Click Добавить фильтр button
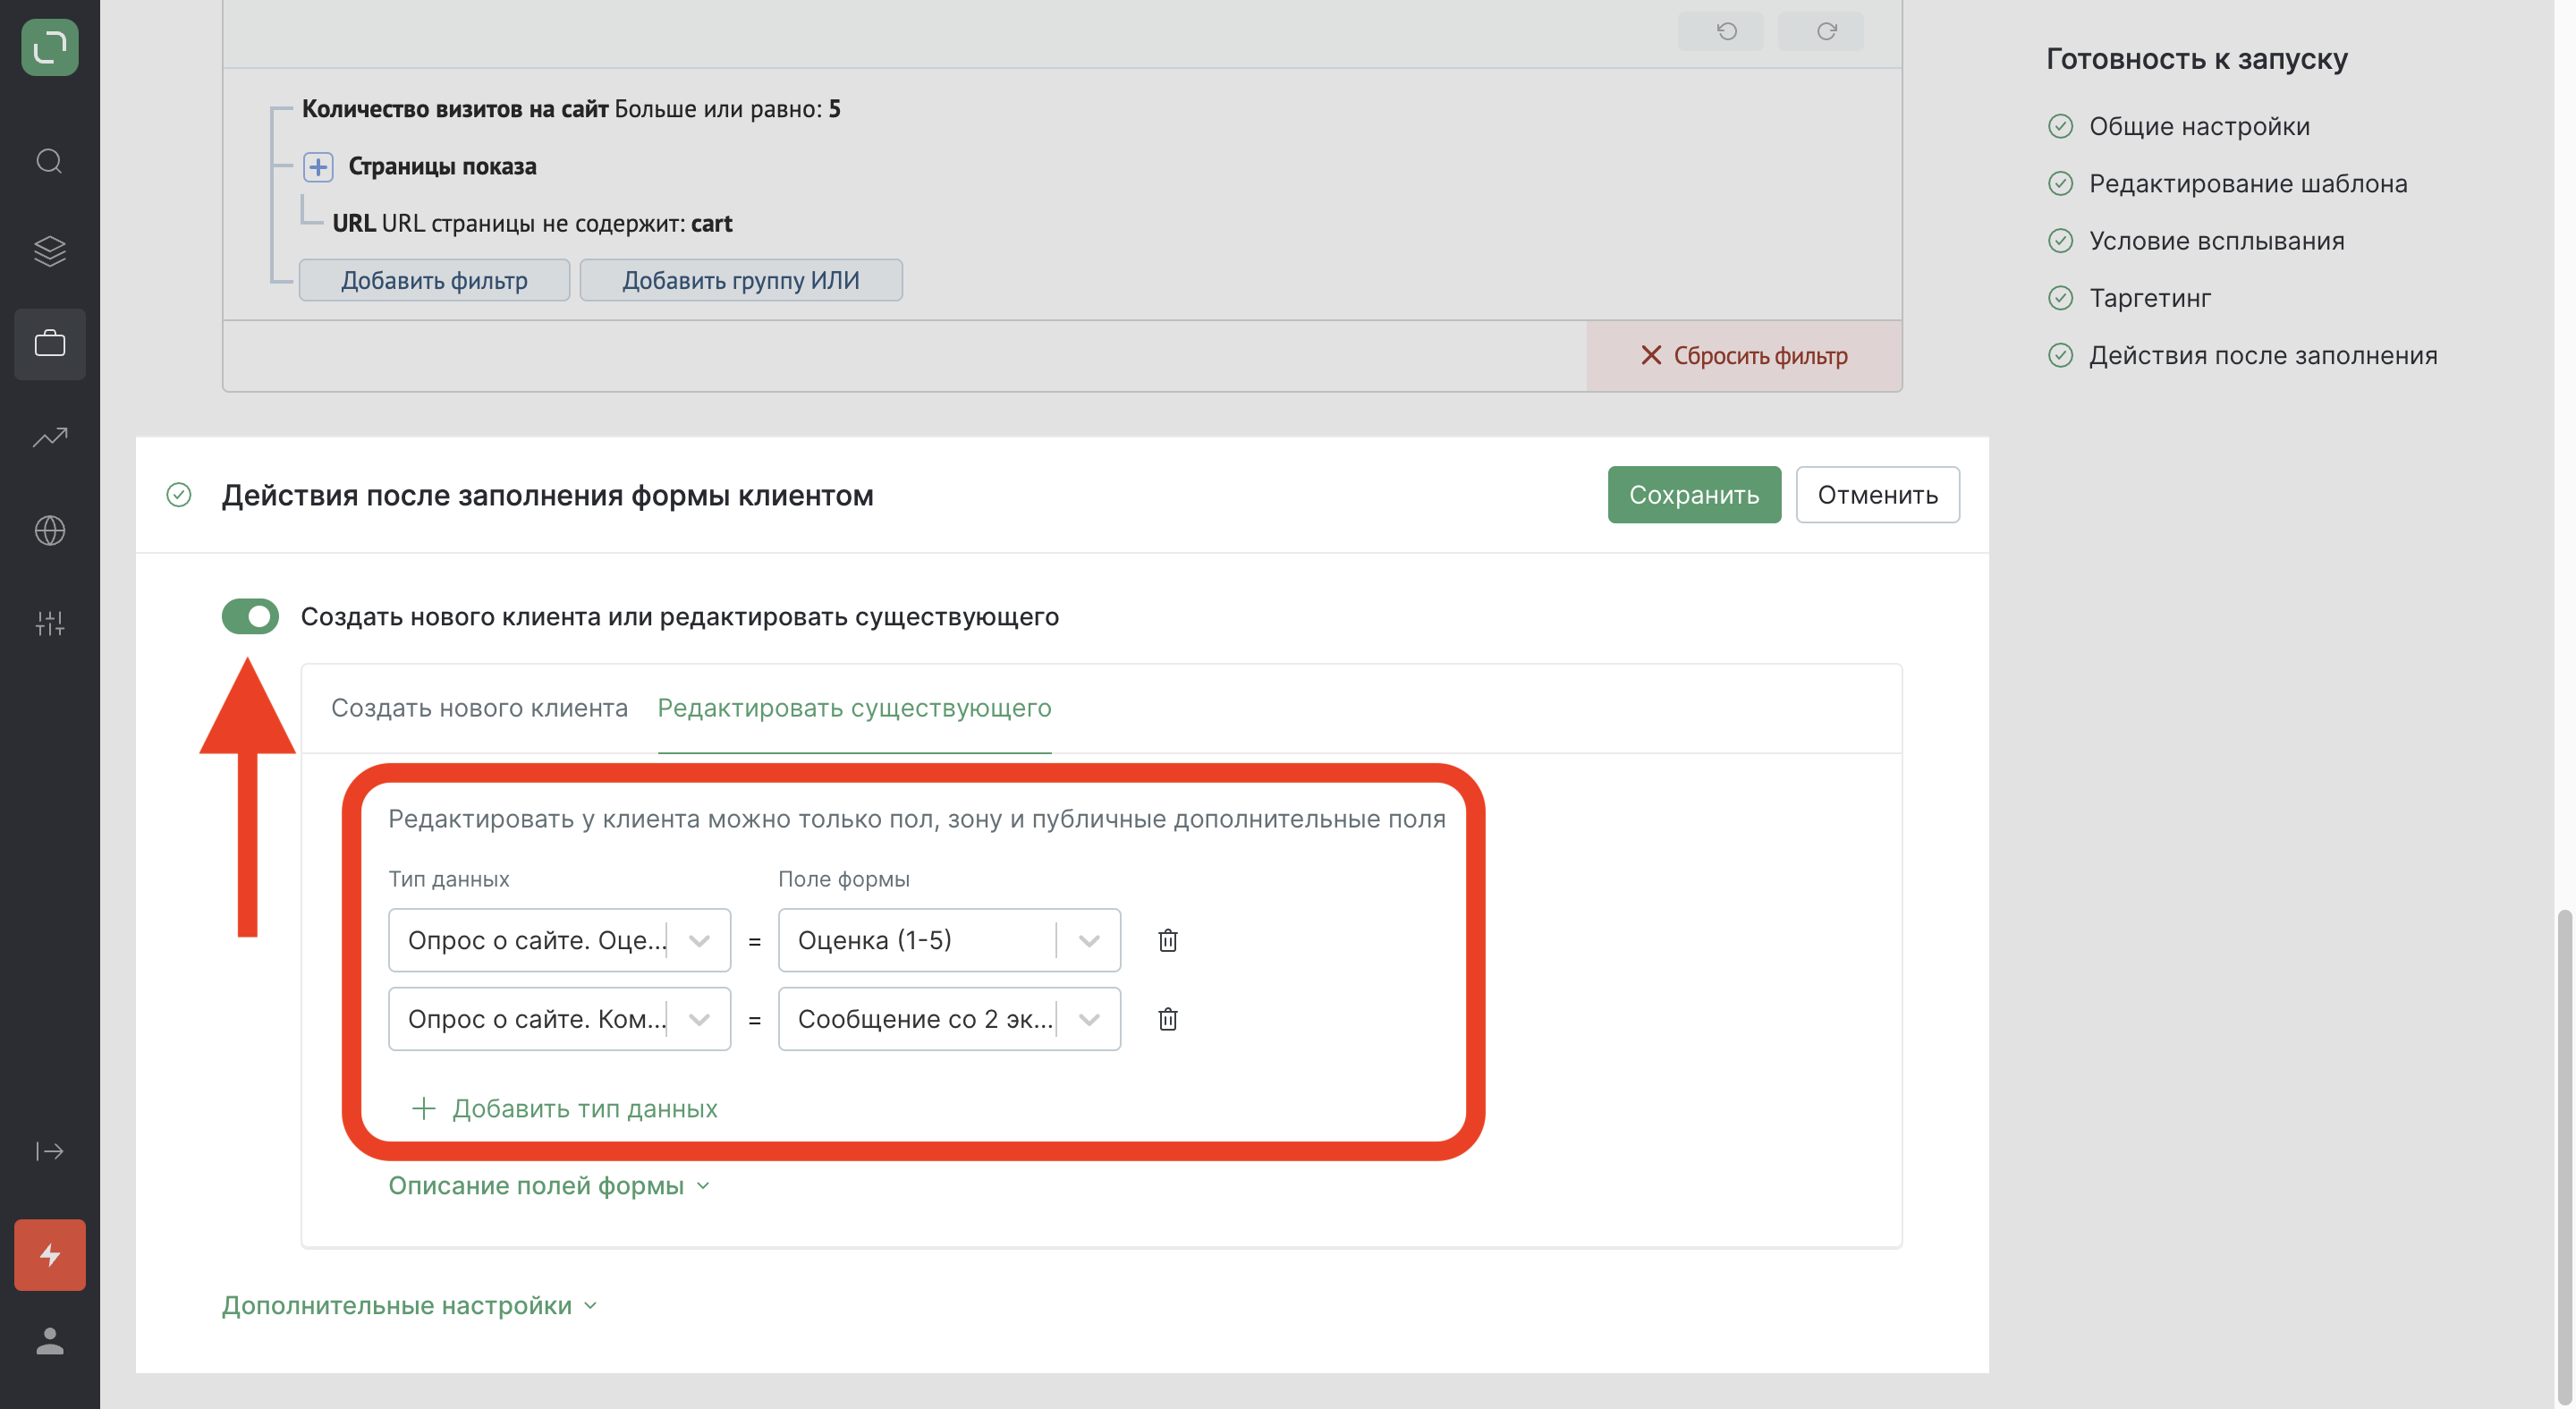The height and width of the screenshot is (1409, 2576). point(434,280)
